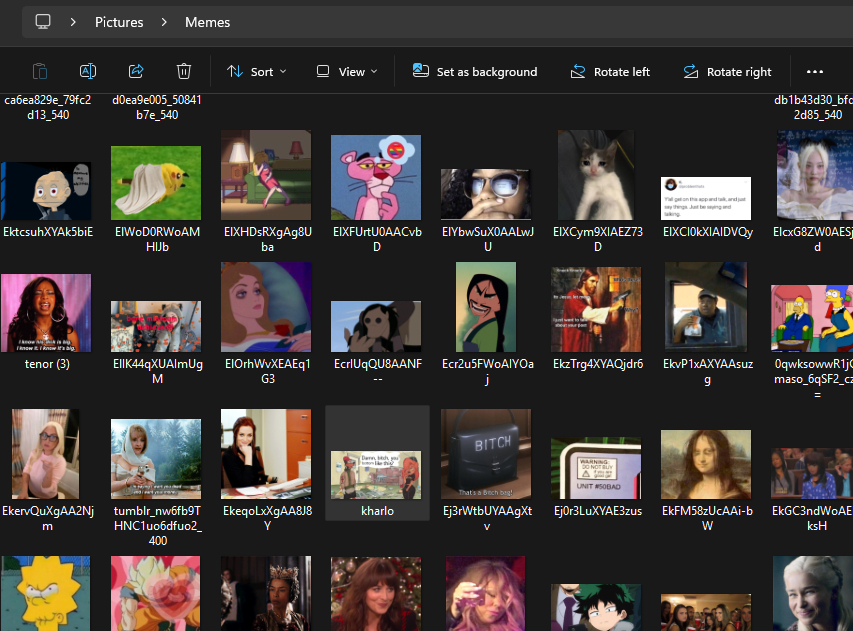Expand the chevron after the monitor icon
Viewport: 853px width, 631px height.
(x=72, y=22)
